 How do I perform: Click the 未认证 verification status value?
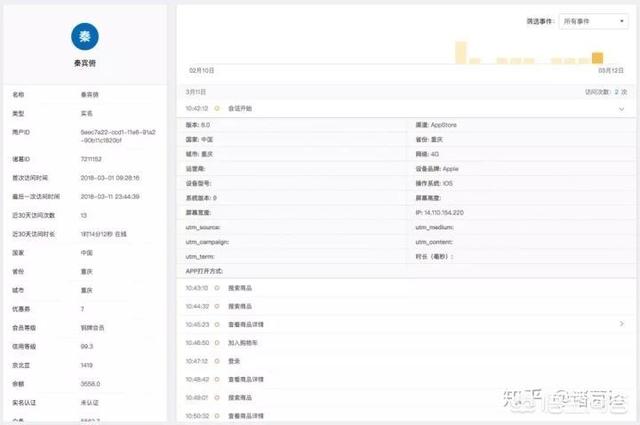tap(90, 403)
